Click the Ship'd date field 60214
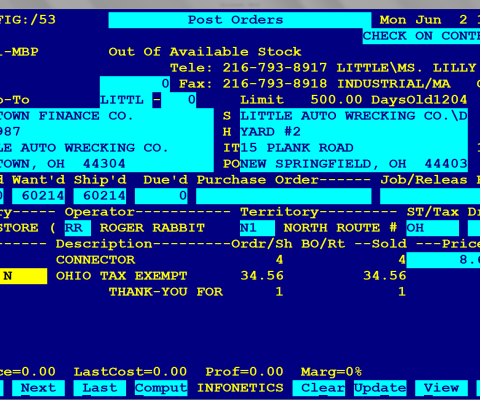The image size is (480, 400). 100,196
